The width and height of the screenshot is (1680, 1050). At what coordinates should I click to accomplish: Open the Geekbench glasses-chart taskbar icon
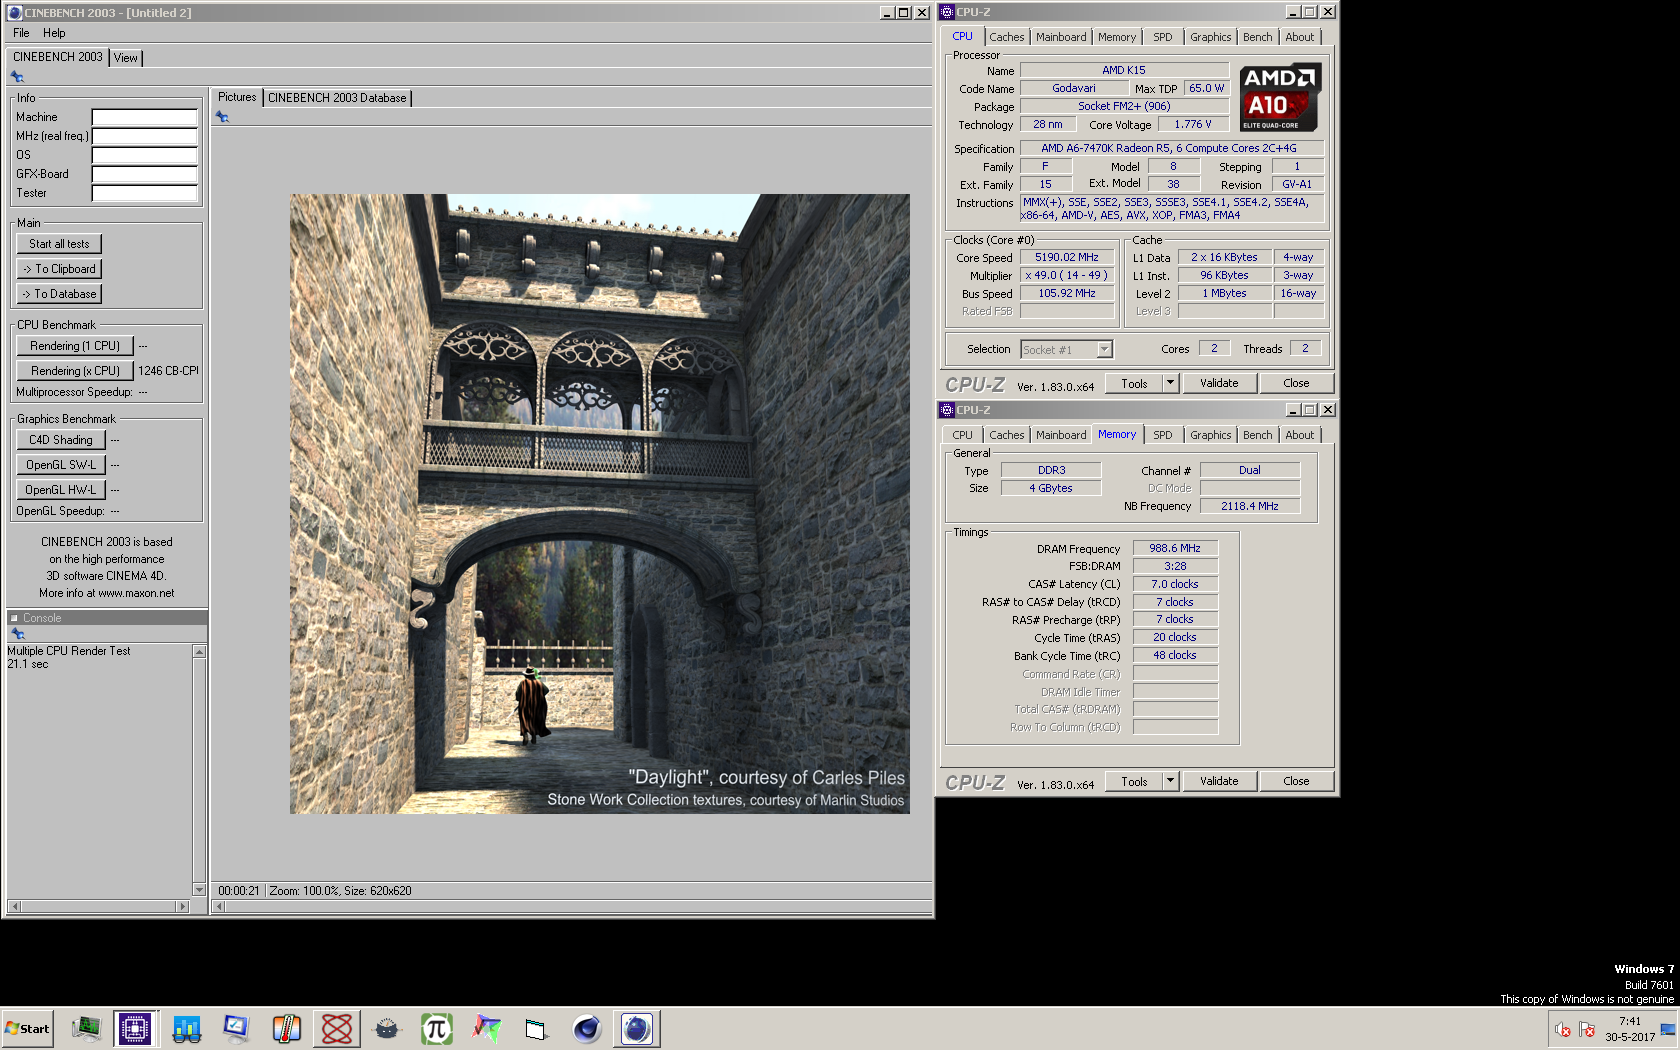pos(186,1028)
